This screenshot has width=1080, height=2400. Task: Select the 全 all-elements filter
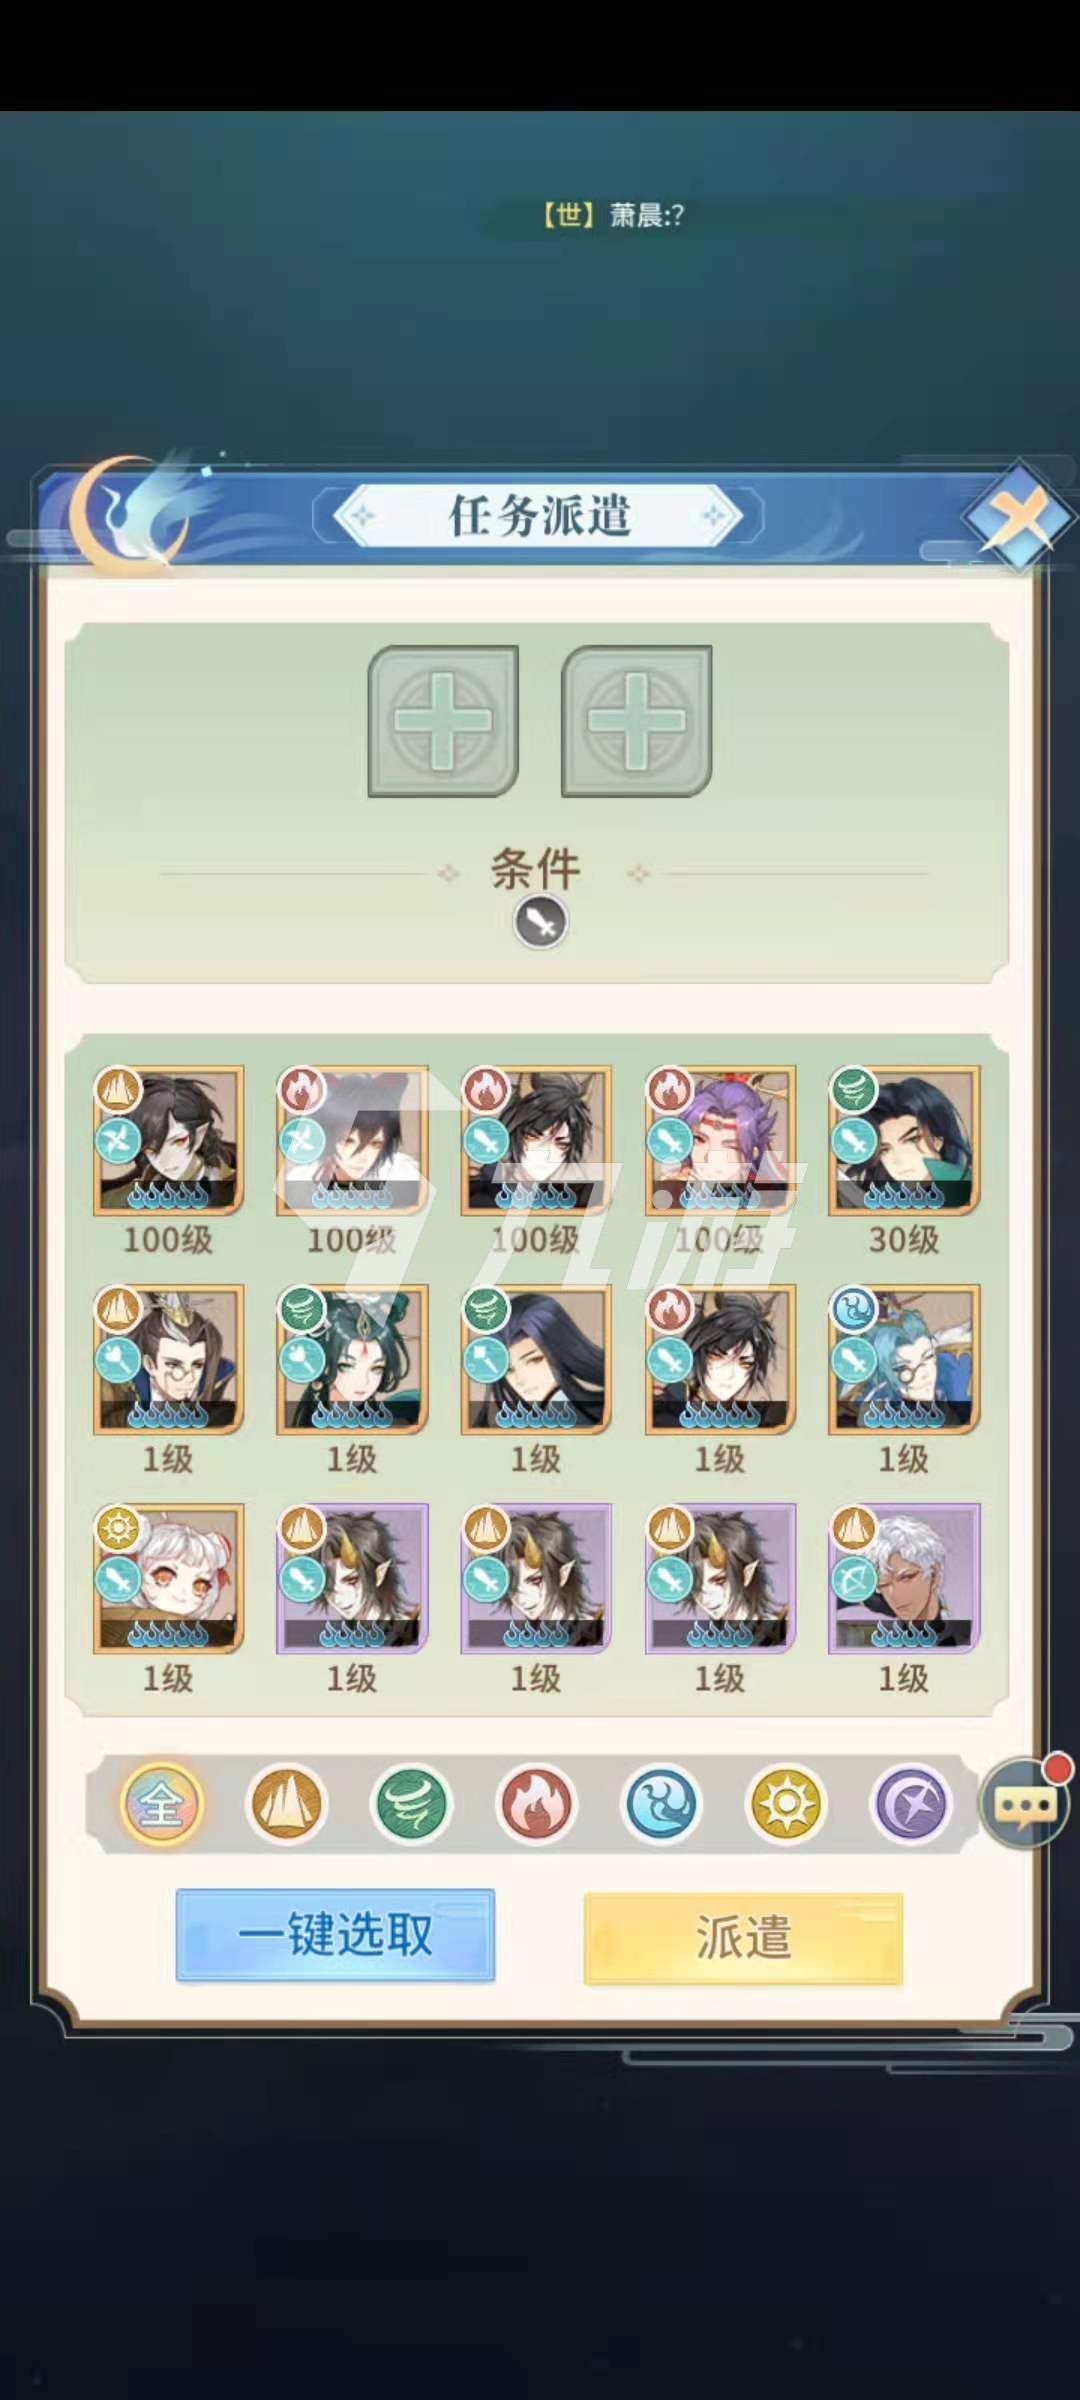click(162, 1804)
